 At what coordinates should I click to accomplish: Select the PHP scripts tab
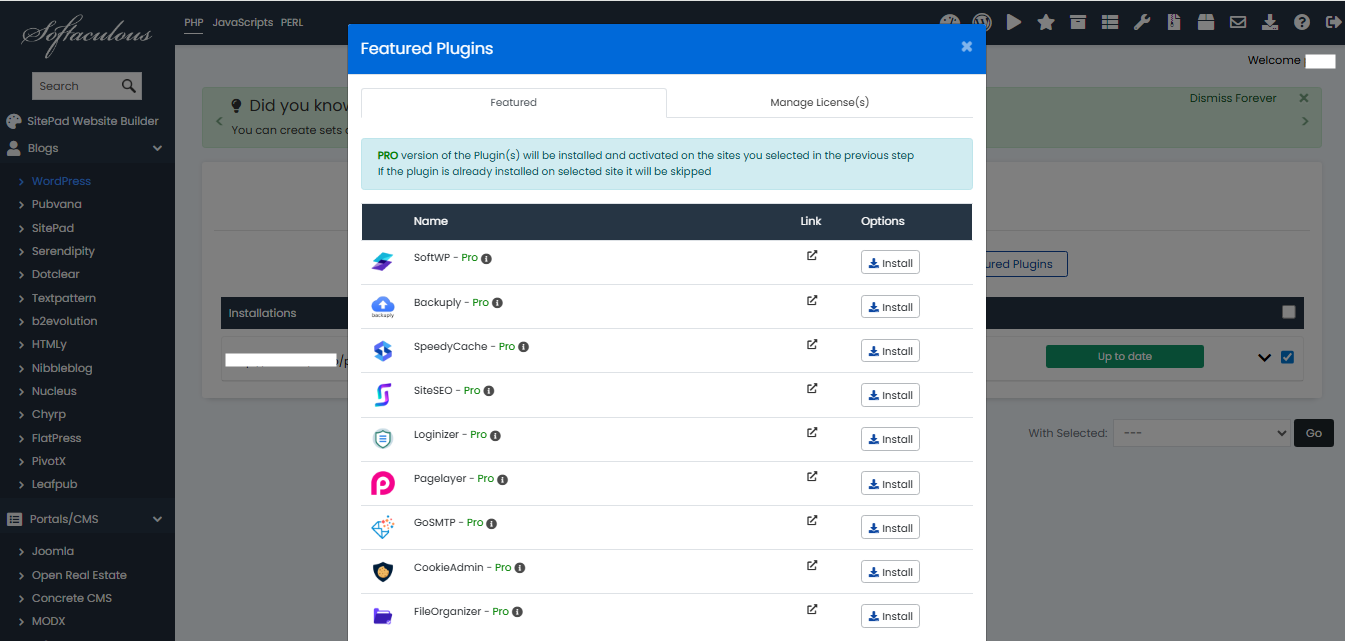[194, 22]
